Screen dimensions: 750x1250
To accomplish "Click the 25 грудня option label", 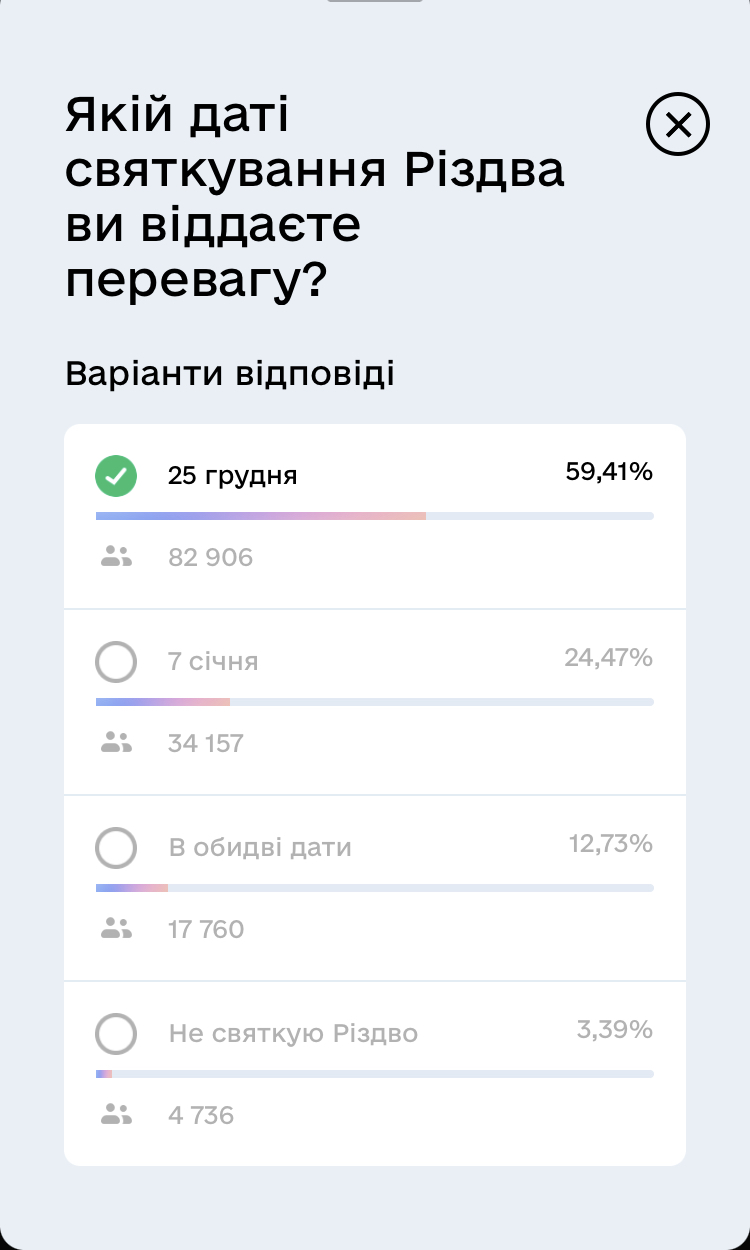I will click(232, 476).
